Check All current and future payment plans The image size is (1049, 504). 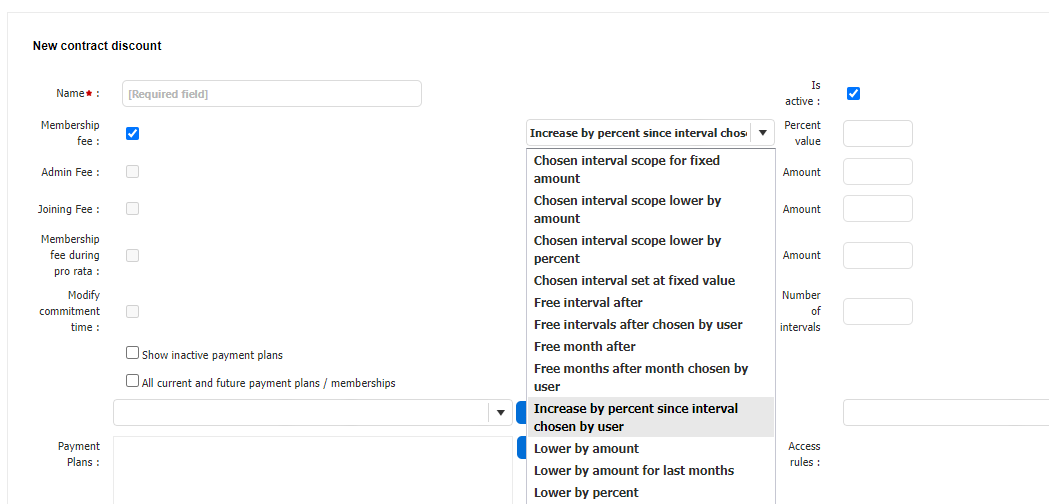click(x=133, y=381)
